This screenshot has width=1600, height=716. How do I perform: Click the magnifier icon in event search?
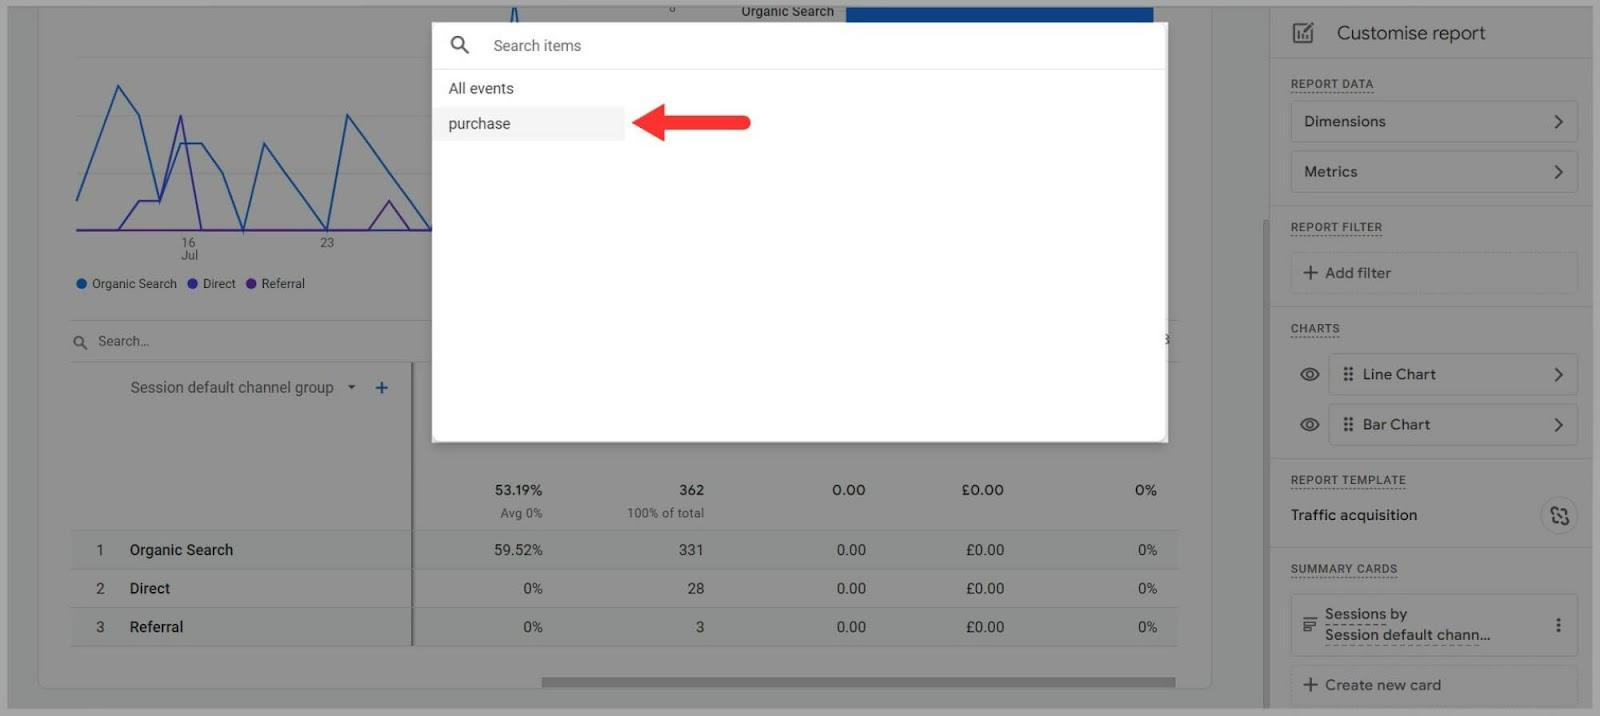point(460,45)
